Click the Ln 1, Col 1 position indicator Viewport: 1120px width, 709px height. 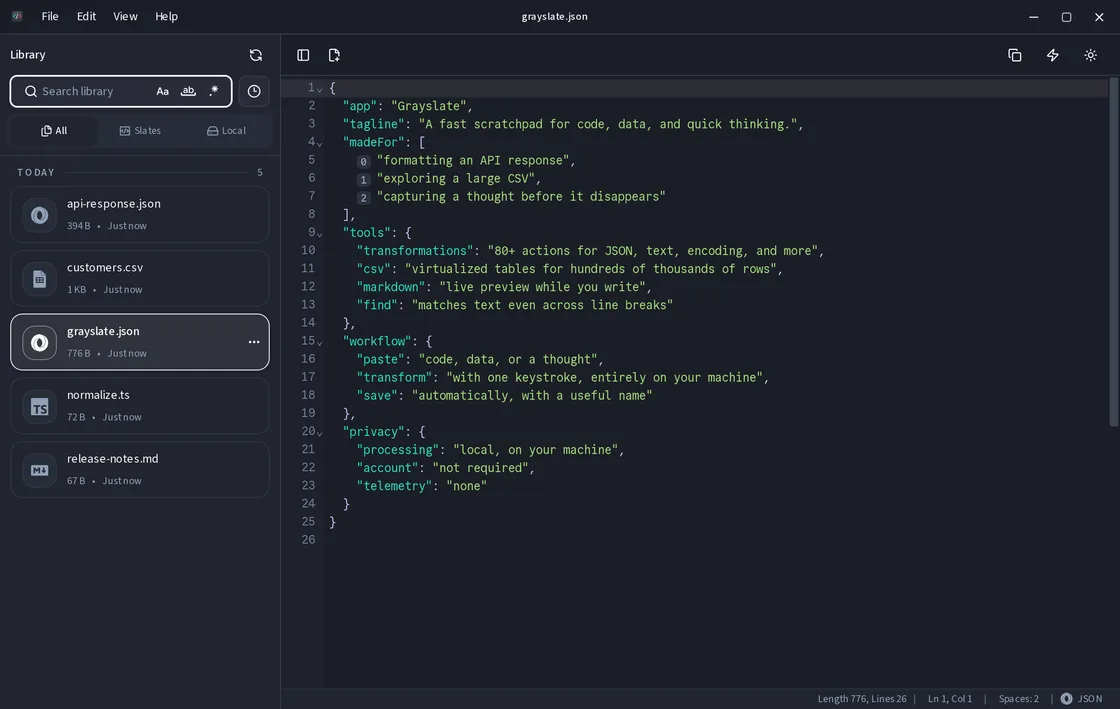pyautogui.click(x=950, y=699)
